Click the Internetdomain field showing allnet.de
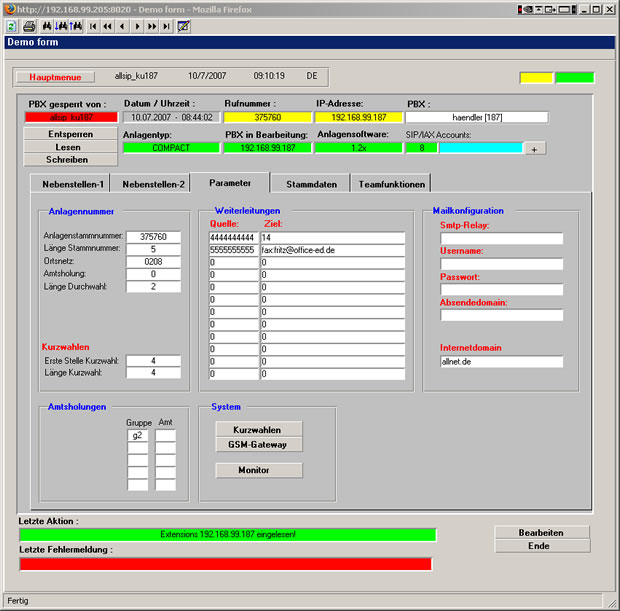620x611 pixels. (x=501, y=361)
